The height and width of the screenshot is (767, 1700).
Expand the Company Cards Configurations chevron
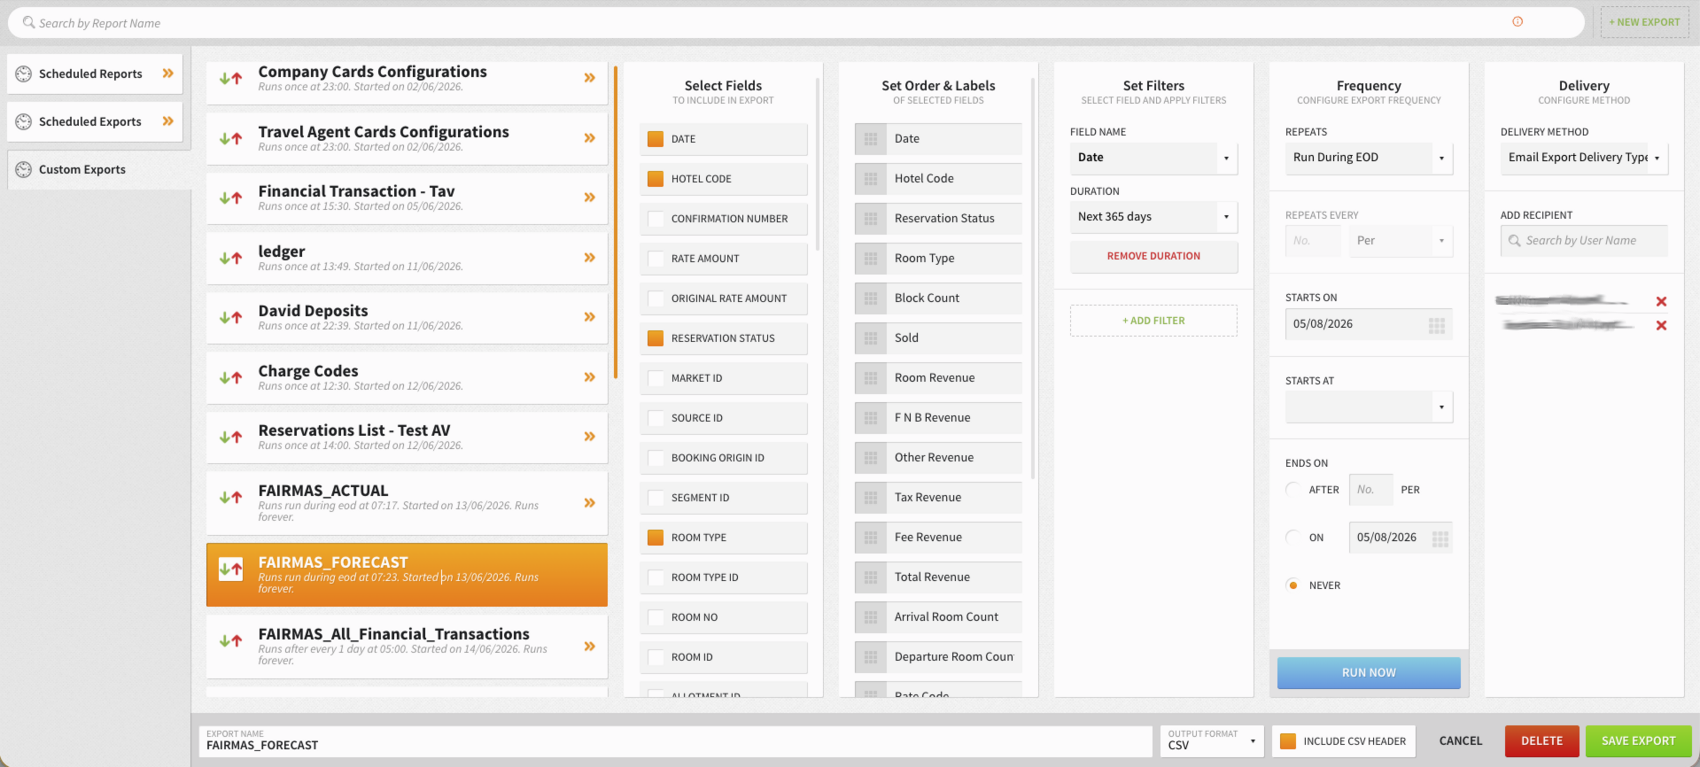point(590,78)
